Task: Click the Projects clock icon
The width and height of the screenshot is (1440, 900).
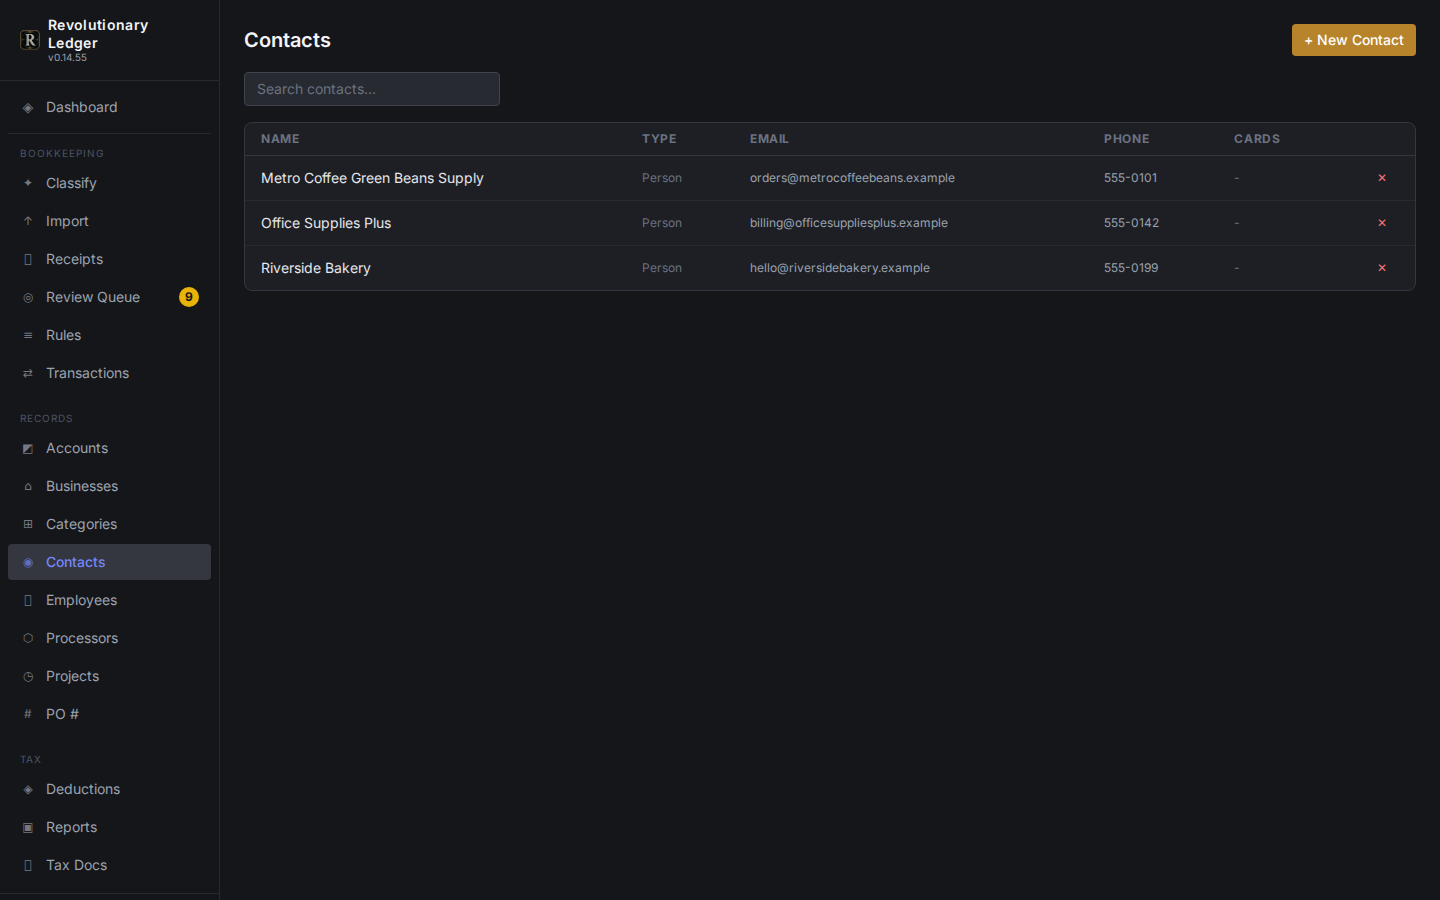Action: (28, 677)
